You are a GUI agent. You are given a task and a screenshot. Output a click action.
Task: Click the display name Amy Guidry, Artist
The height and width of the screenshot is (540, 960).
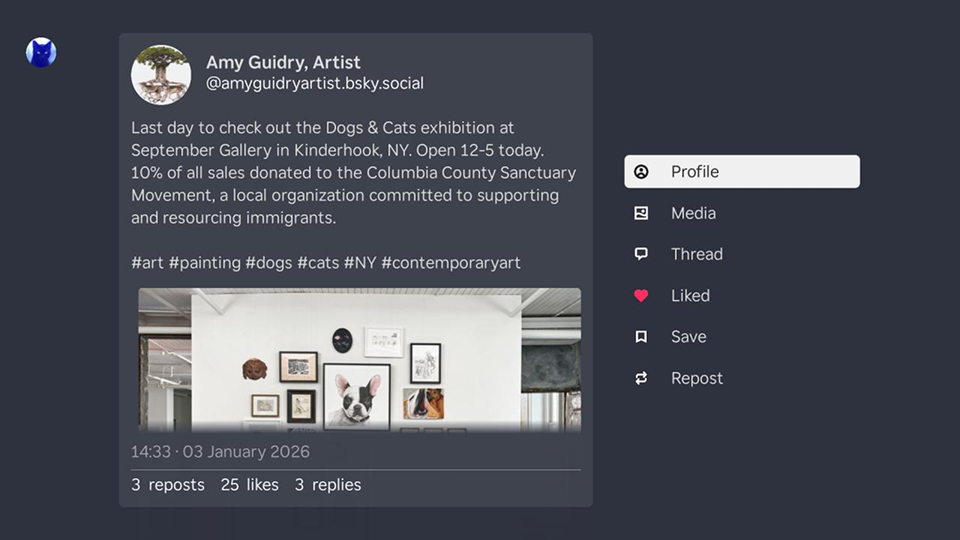(283, 62)
